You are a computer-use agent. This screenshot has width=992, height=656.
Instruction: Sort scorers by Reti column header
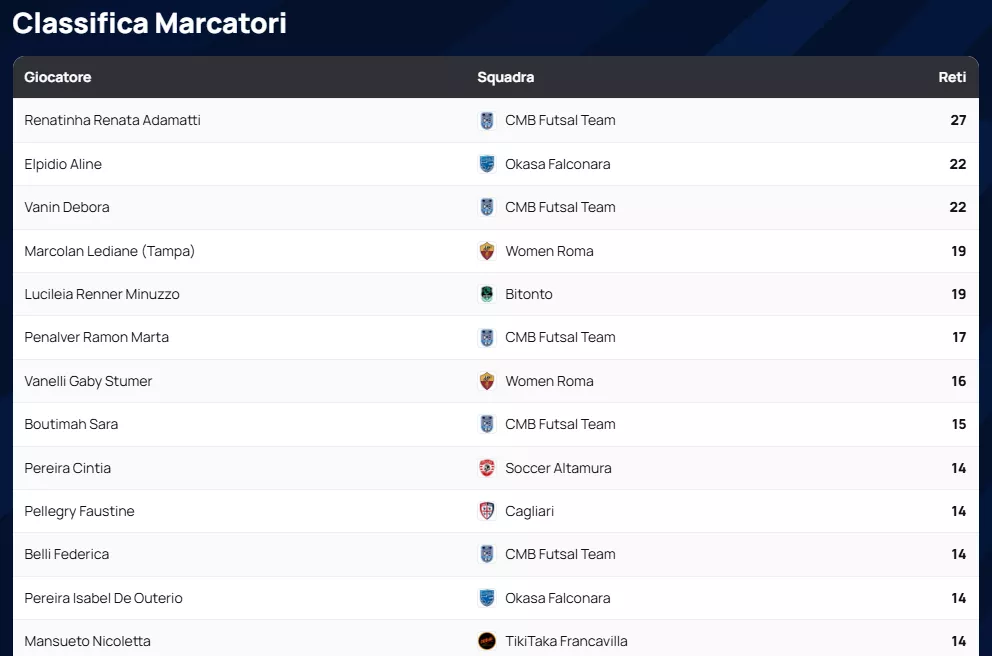[x=952, y=77]
